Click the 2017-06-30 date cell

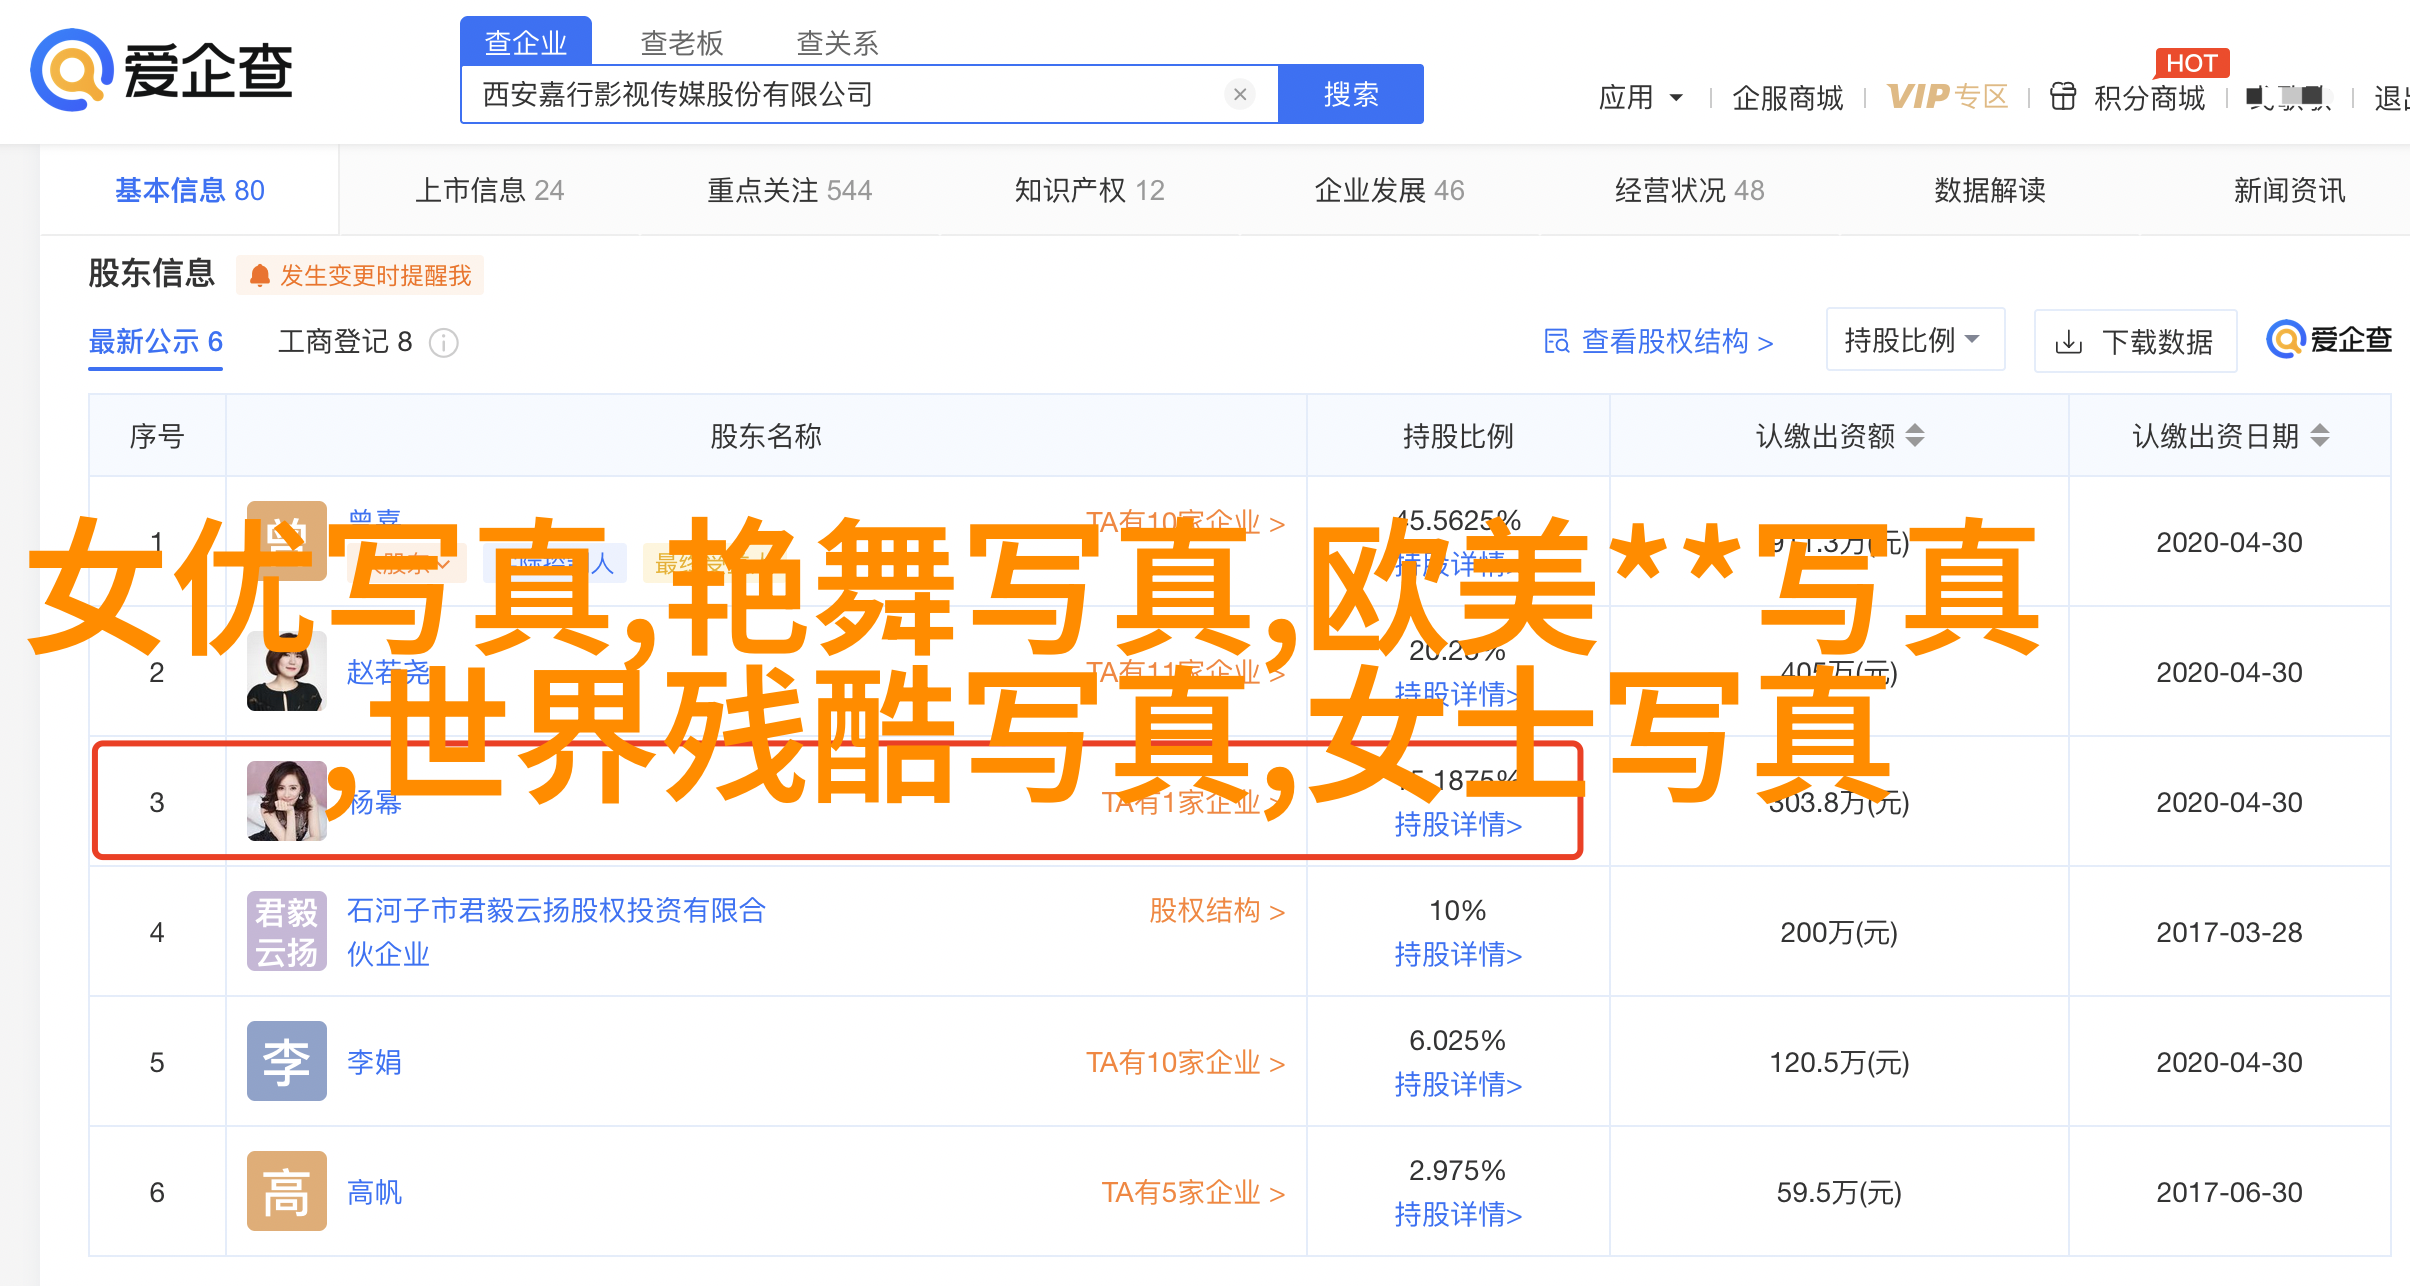pos(2229,1192)
